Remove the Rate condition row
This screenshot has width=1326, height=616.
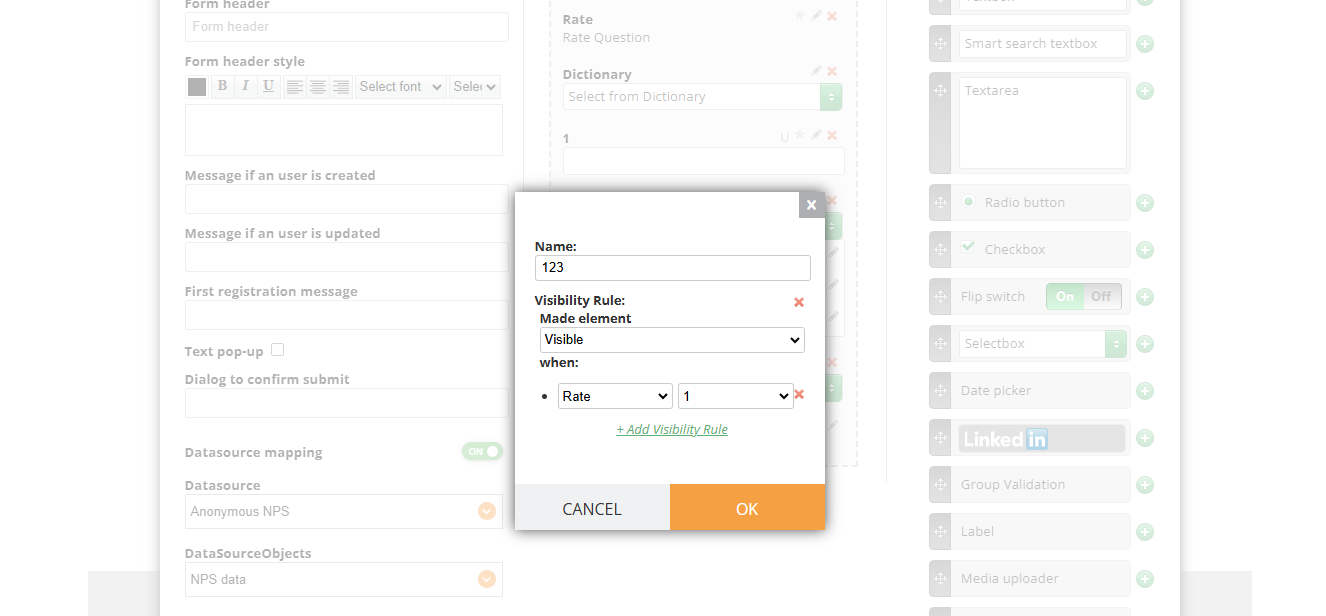point(799,395)
